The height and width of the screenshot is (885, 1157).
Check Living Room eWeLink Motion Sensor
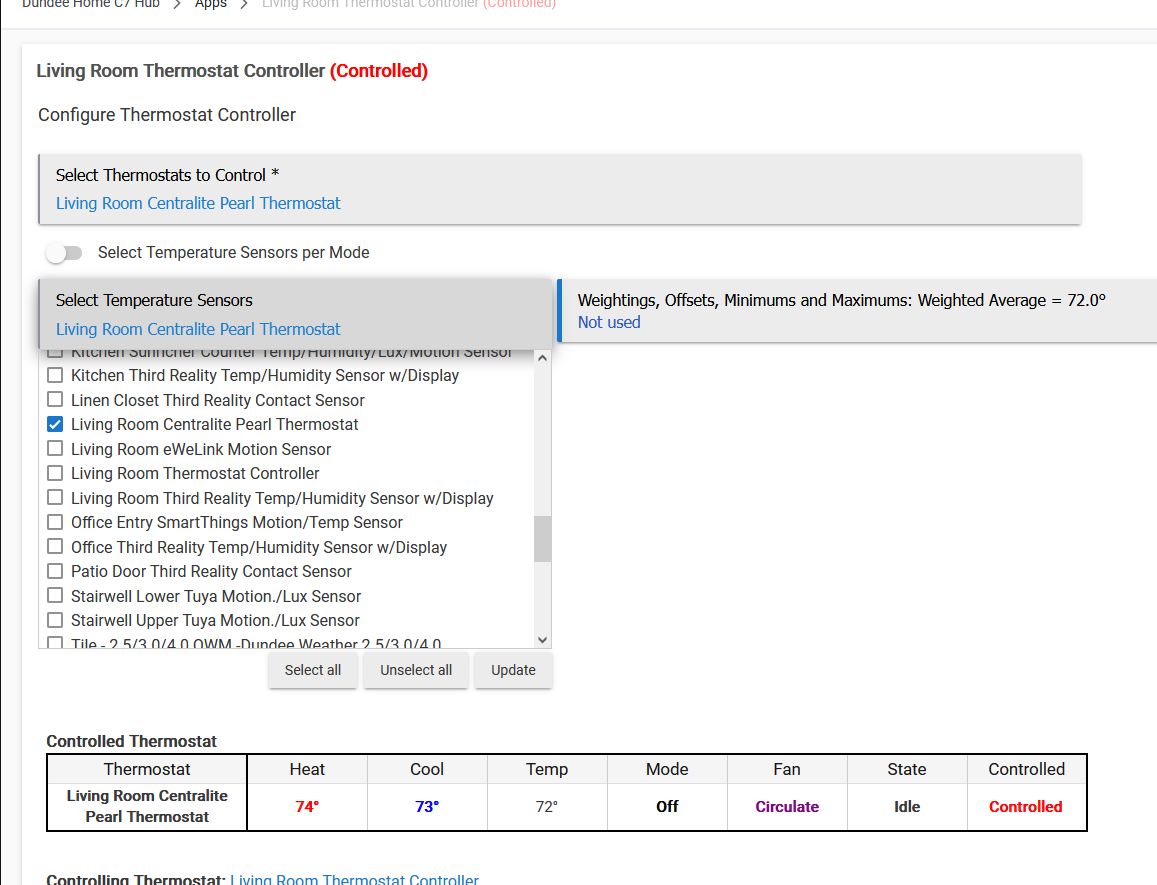click(55, 449)
